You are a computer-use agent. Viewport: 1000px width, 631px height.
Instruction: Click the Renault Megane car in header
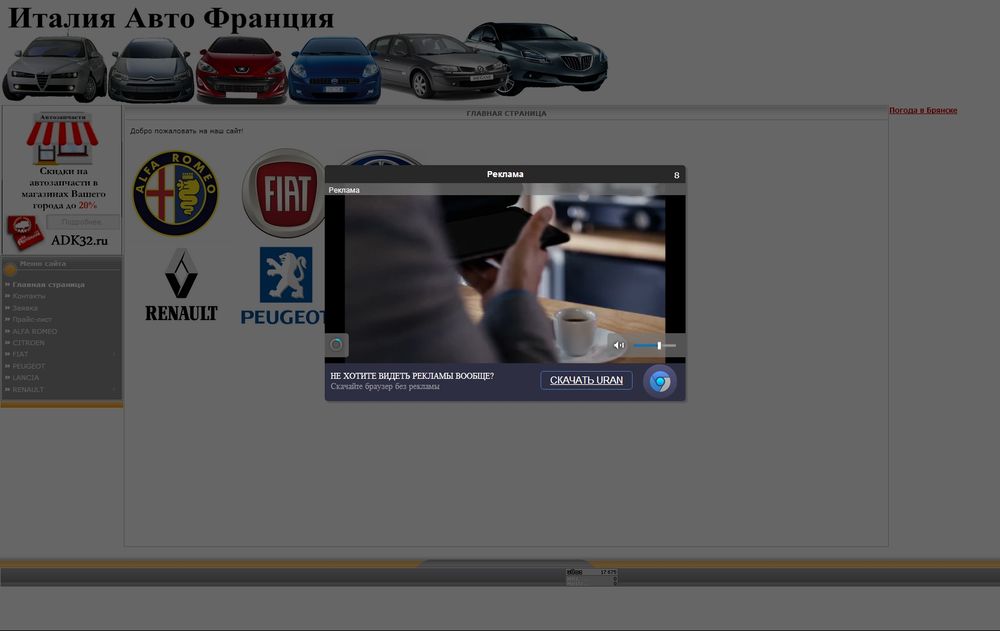(x=437, y=66)
